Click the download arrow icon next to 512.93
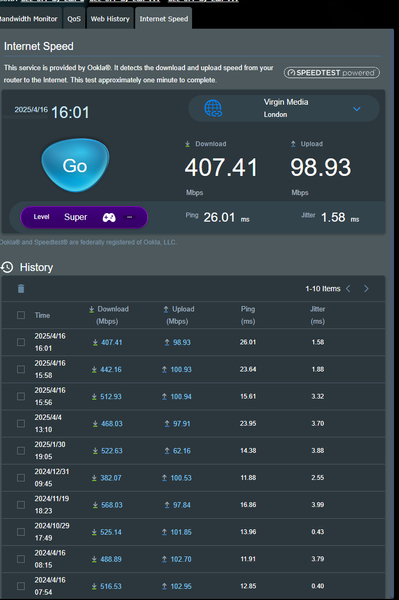 (94, 397)
